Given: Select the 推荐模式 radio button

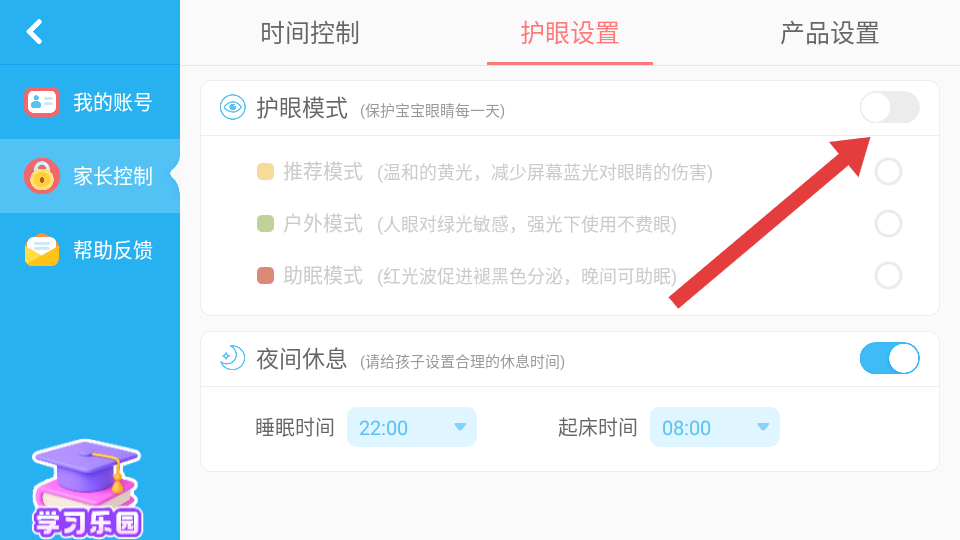Looking at the screenshot, I should click(x=888, y=172).
